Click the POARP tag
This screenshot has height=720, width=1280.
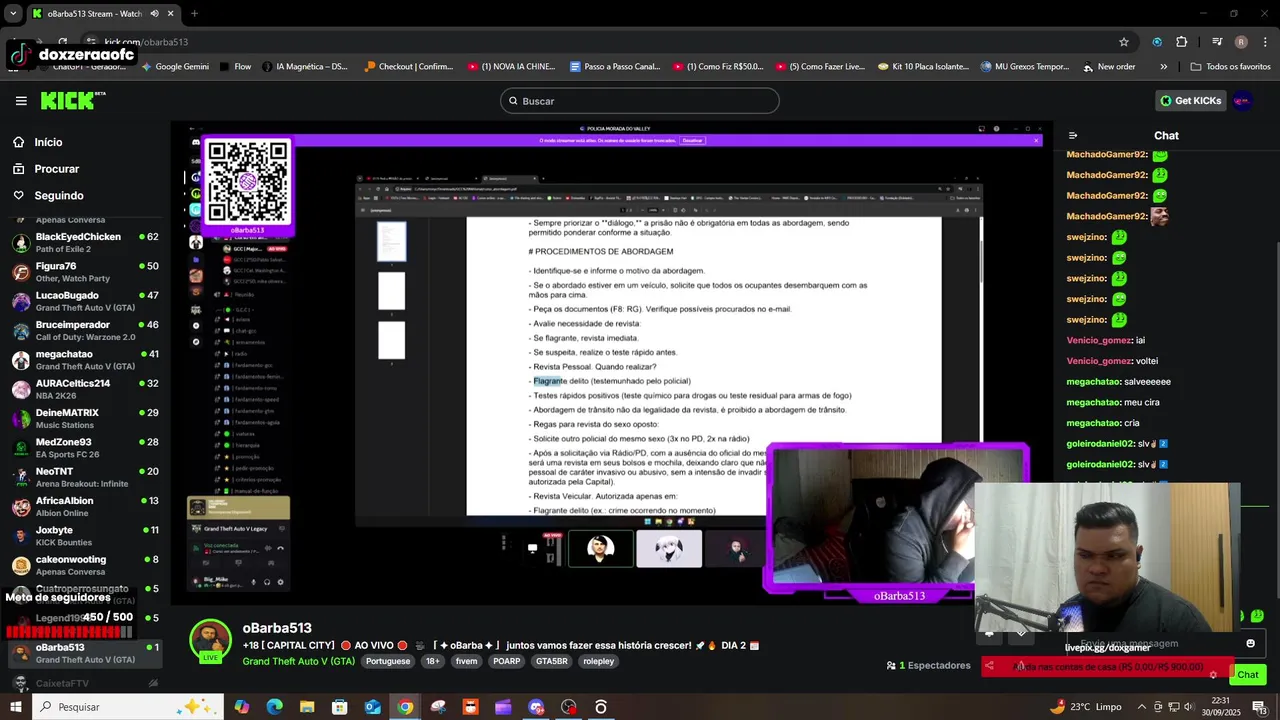tap(506, 662)
